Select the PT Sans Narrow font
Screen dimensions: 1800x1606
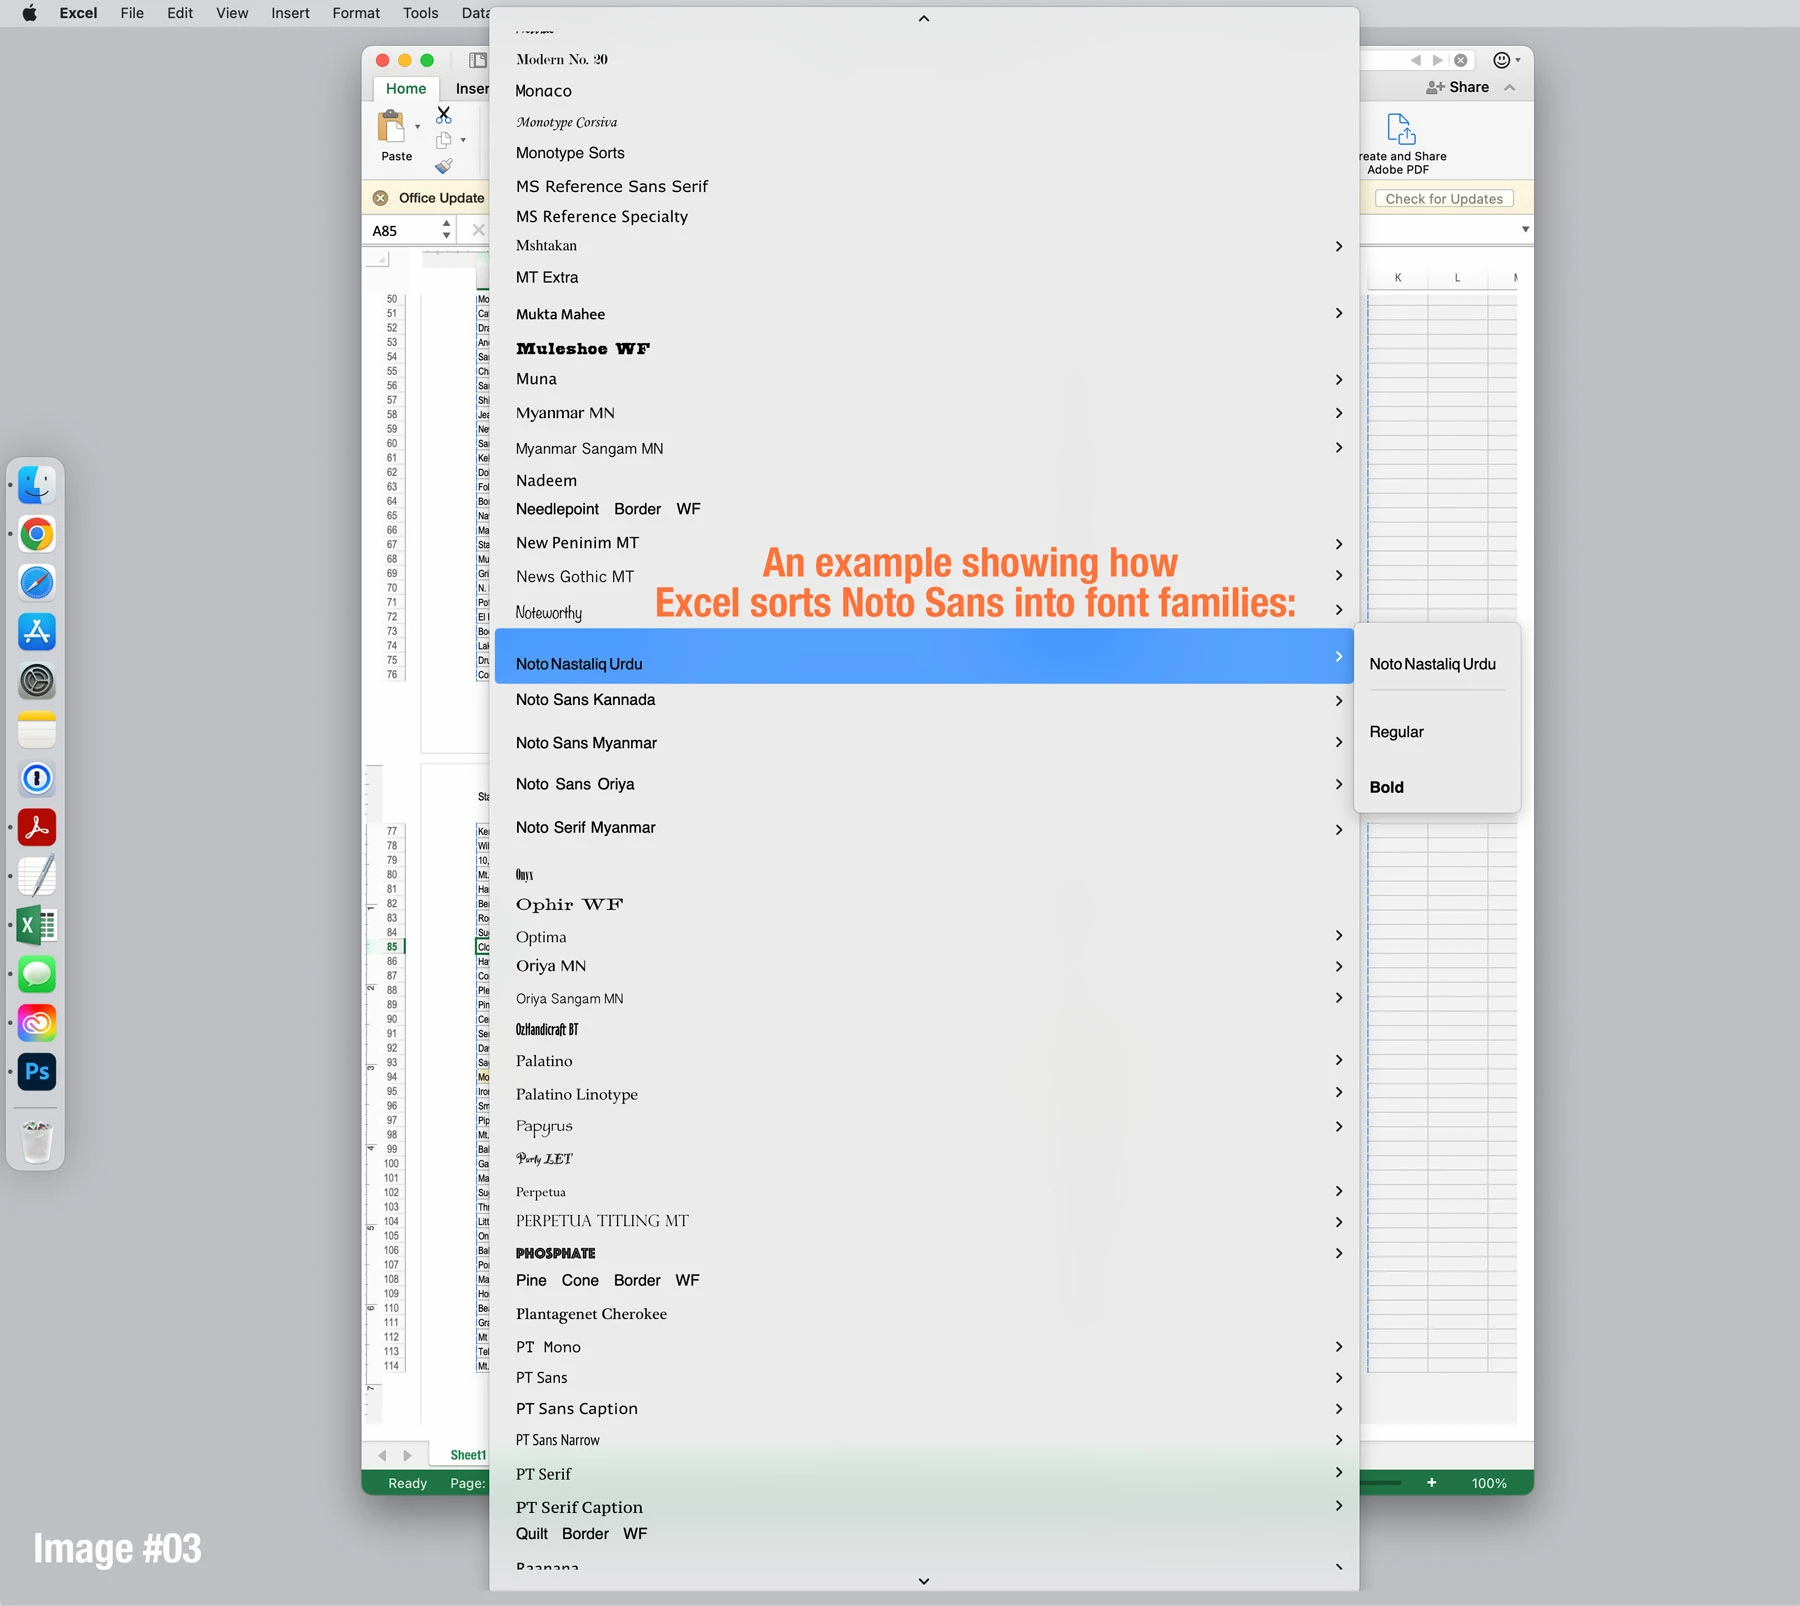coord(924,1440)
